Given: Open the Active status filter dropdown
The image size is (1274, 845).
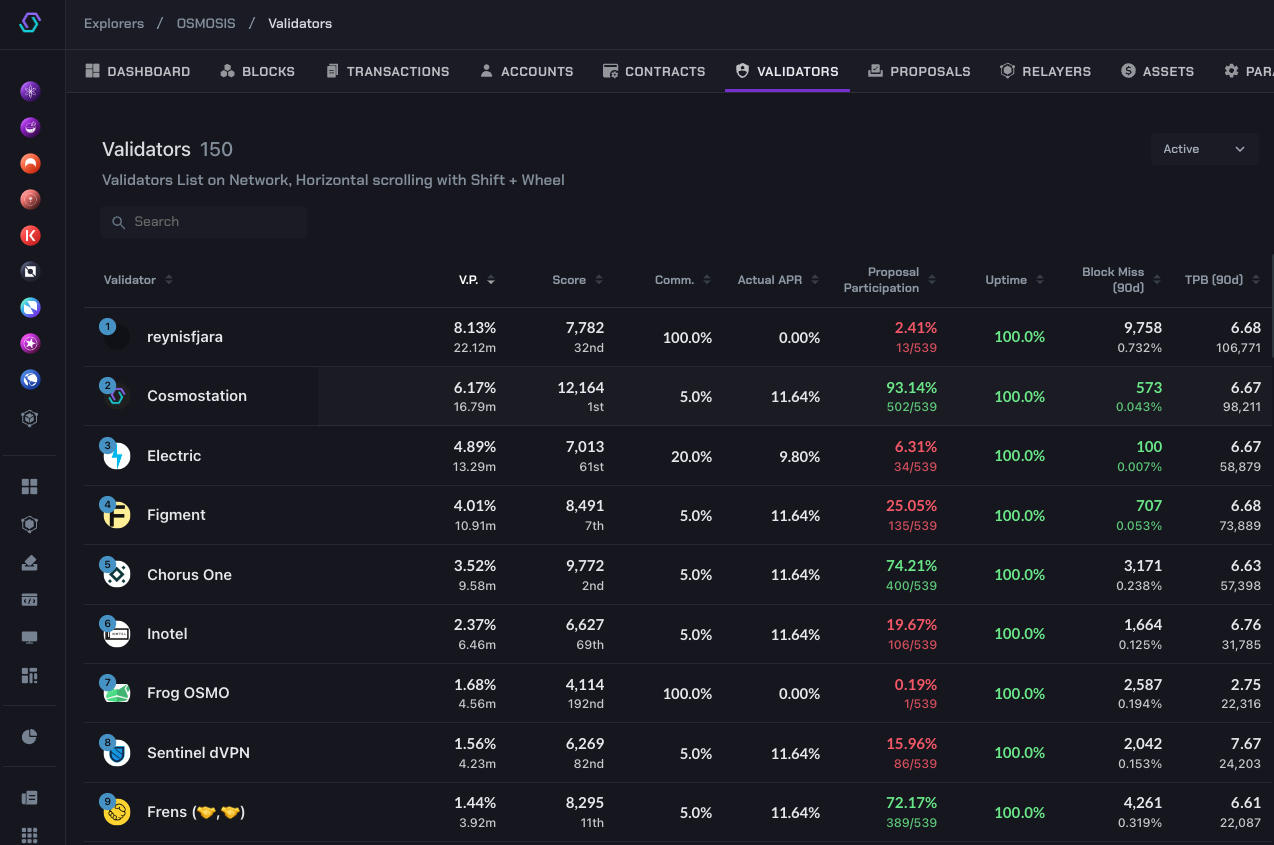Looking at the screenshot, I should [x=1204, y=149].
